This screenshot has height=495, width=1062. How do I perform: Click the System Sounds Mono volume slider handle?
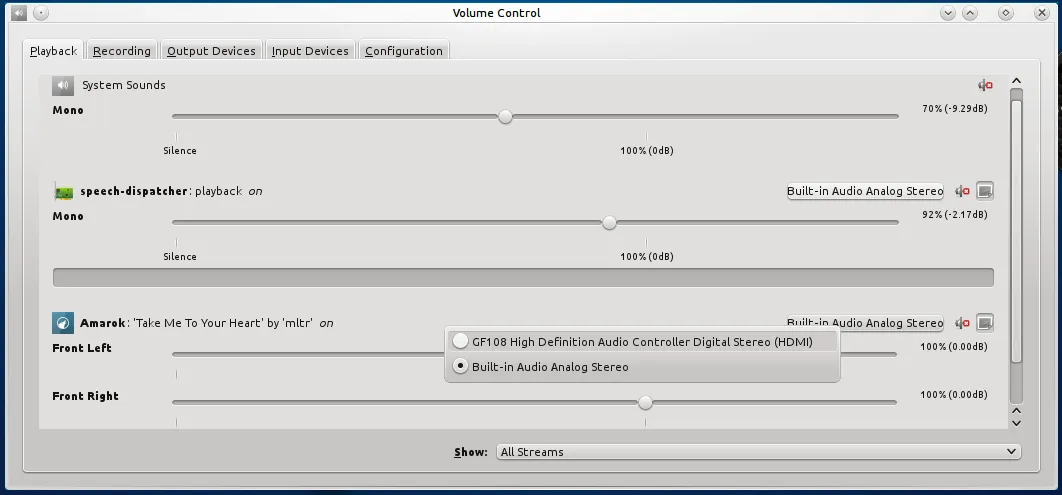click(x=505, y=116)
